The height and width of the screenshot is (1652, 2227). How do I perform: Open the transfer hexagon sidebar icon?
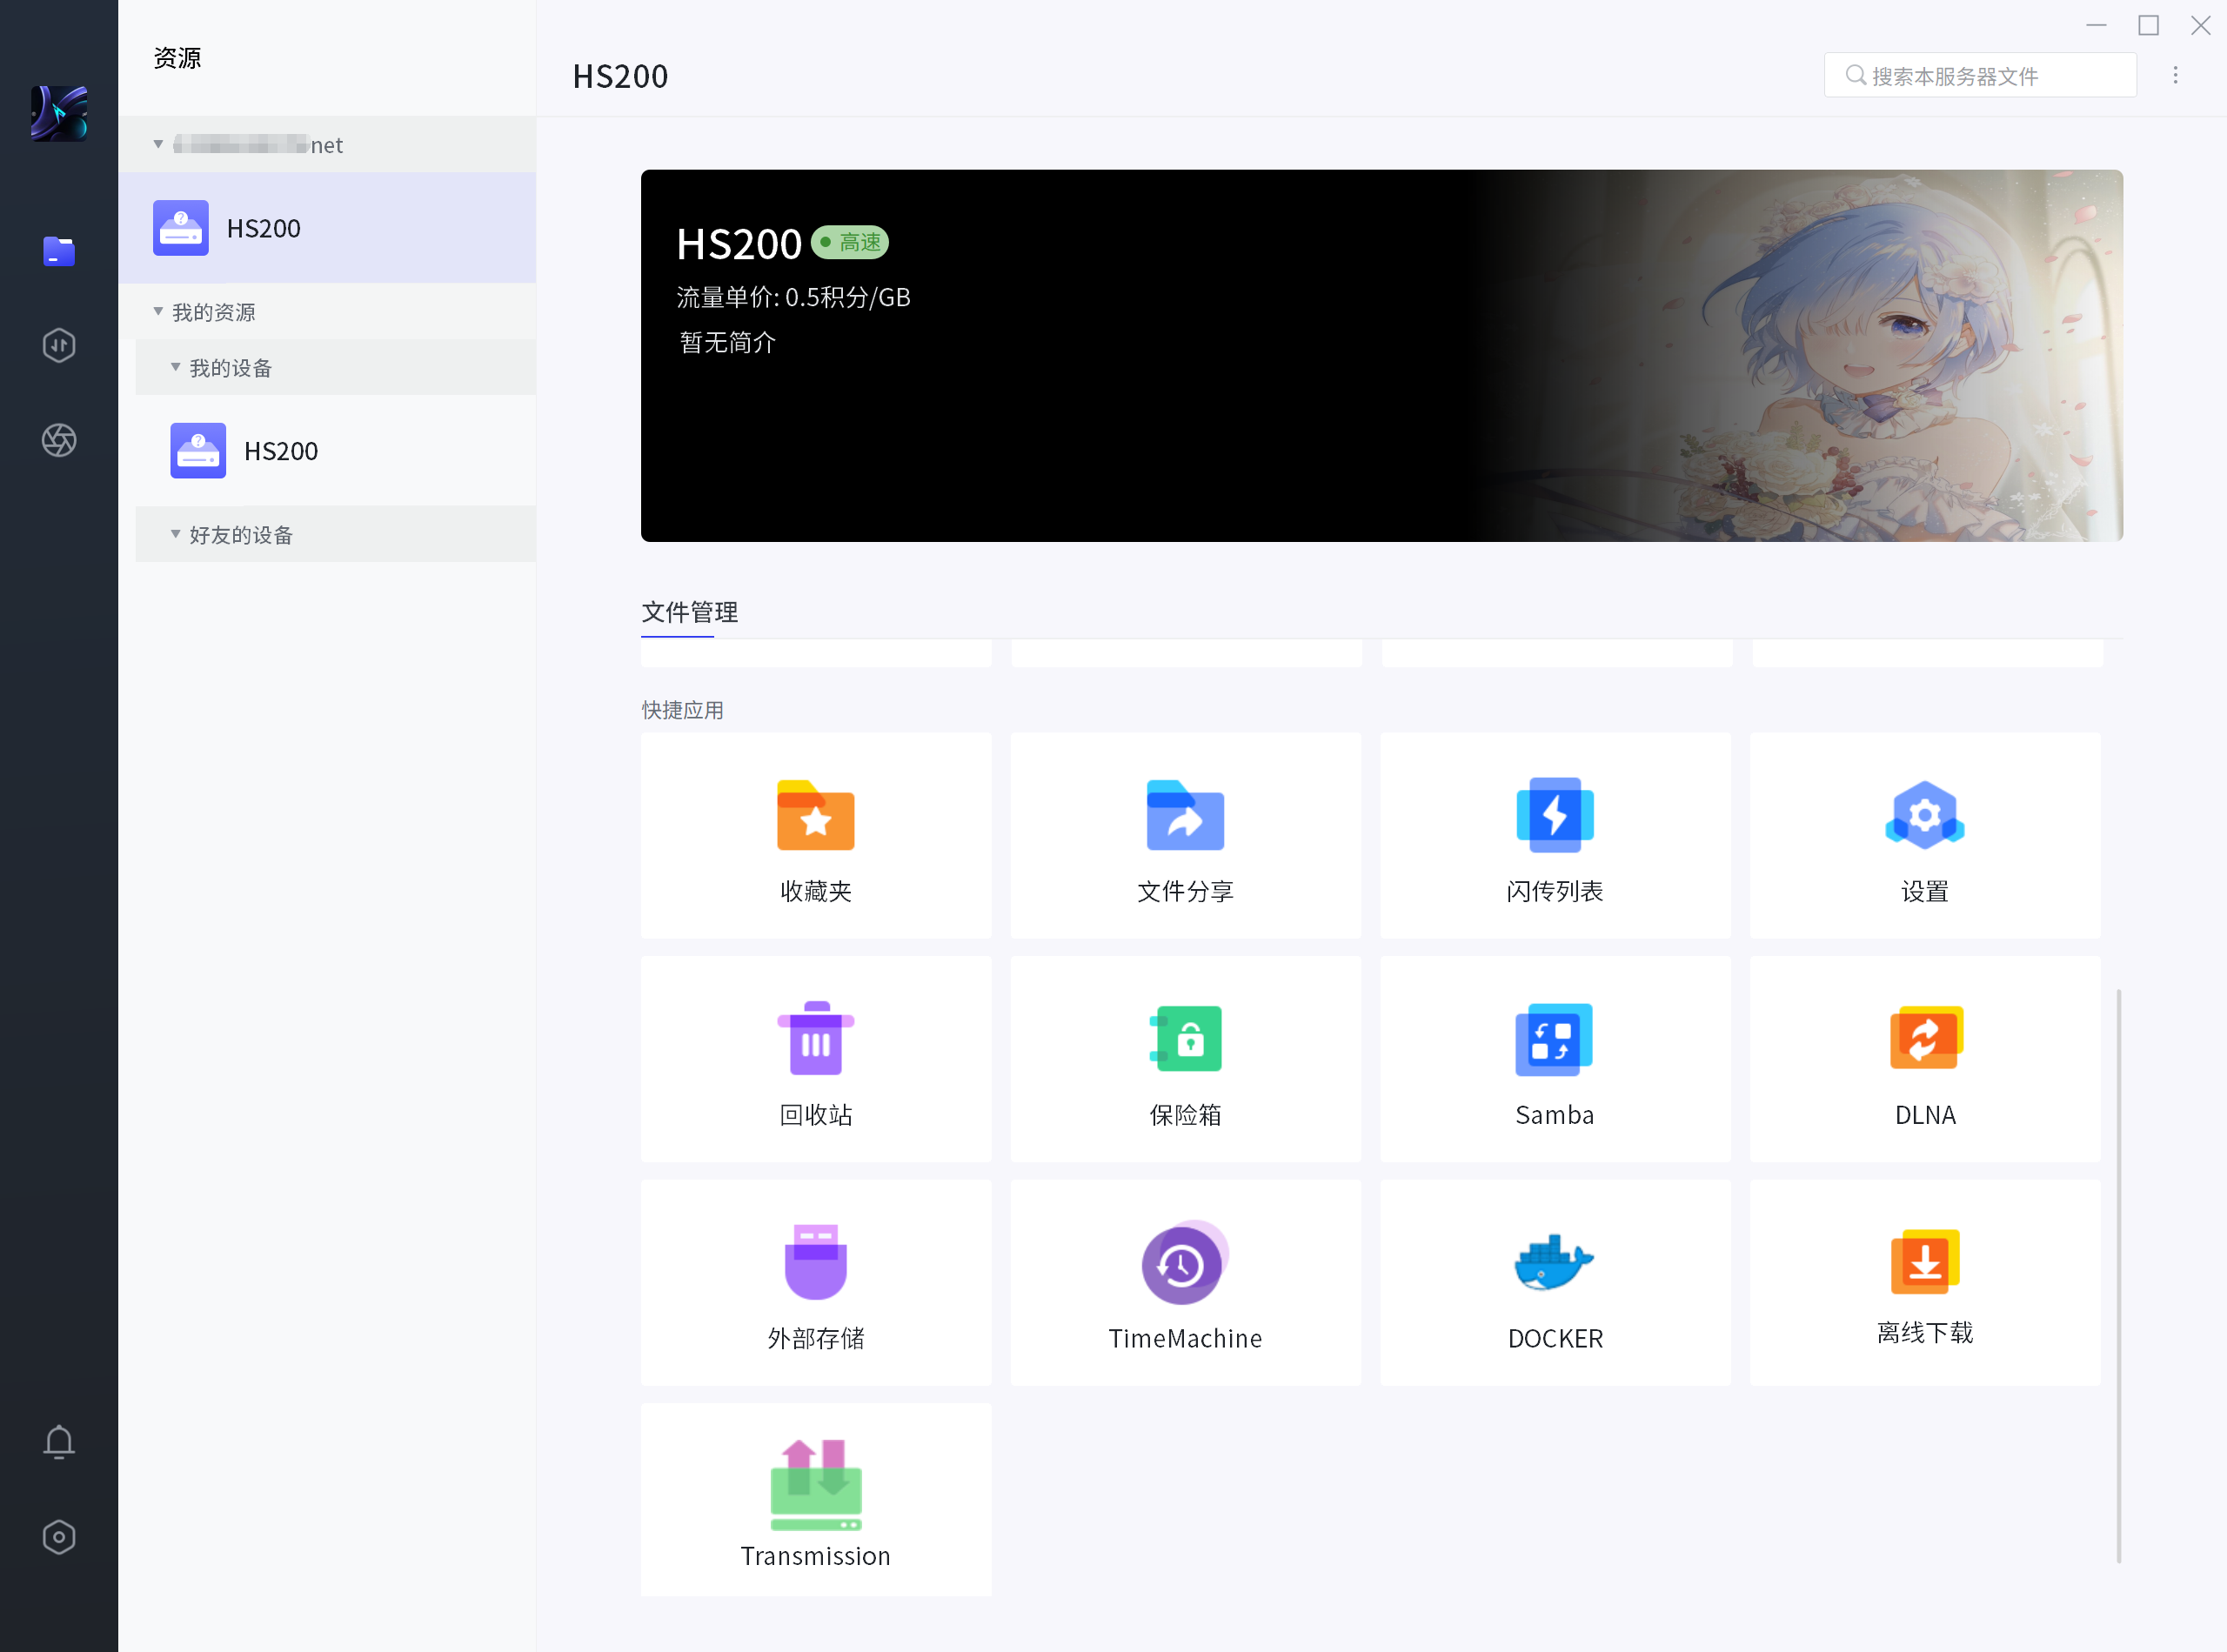coord(59,346)
